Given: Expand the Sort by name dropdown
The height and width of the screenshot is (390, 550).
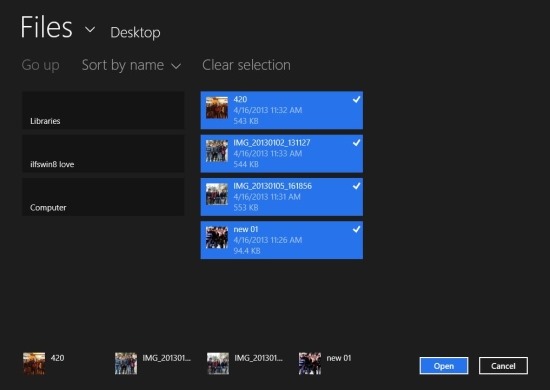Looking at the screenshot, I should (x=131, y=65).
